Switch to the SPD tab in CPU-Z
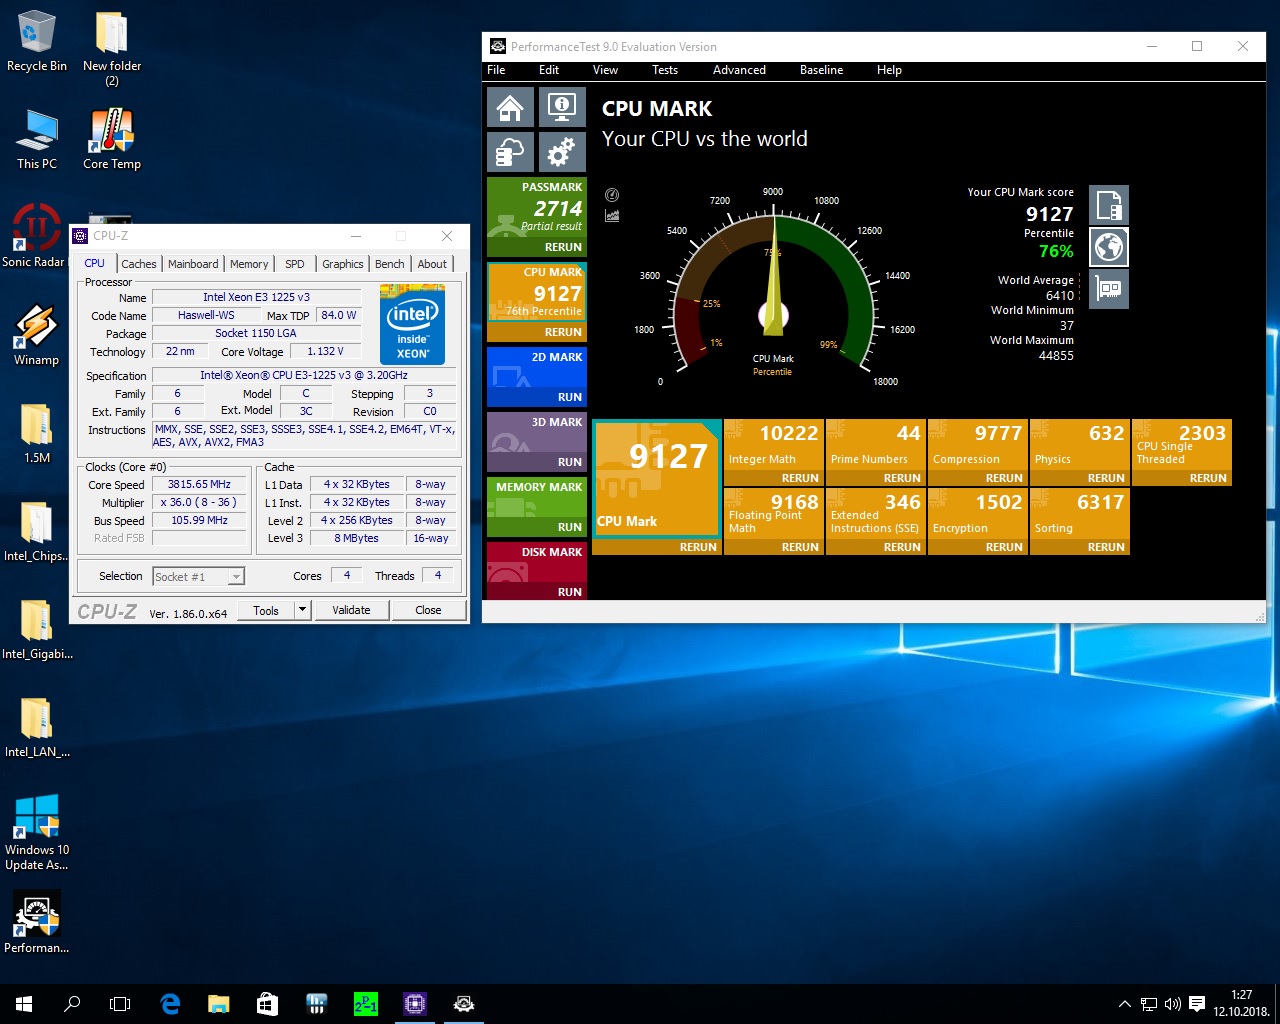The width and height of the screenshot is (1280, 1024). [x=295, y=264]
